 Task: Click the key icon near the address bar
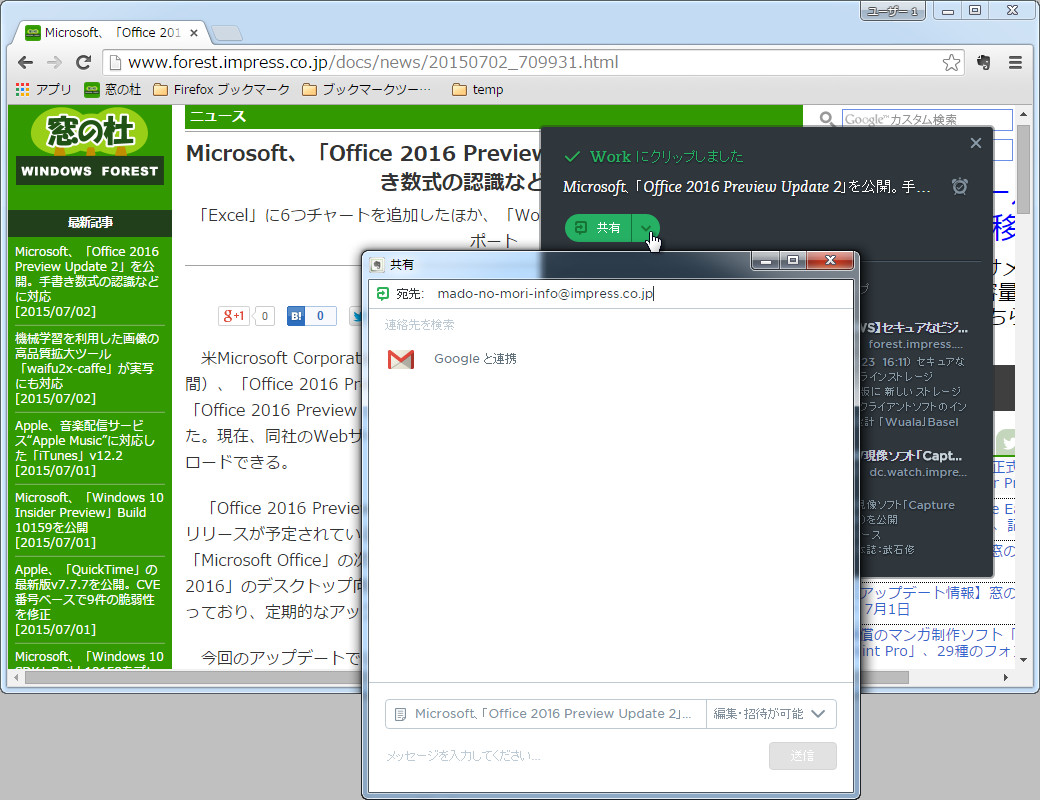[x=983, y=61]
